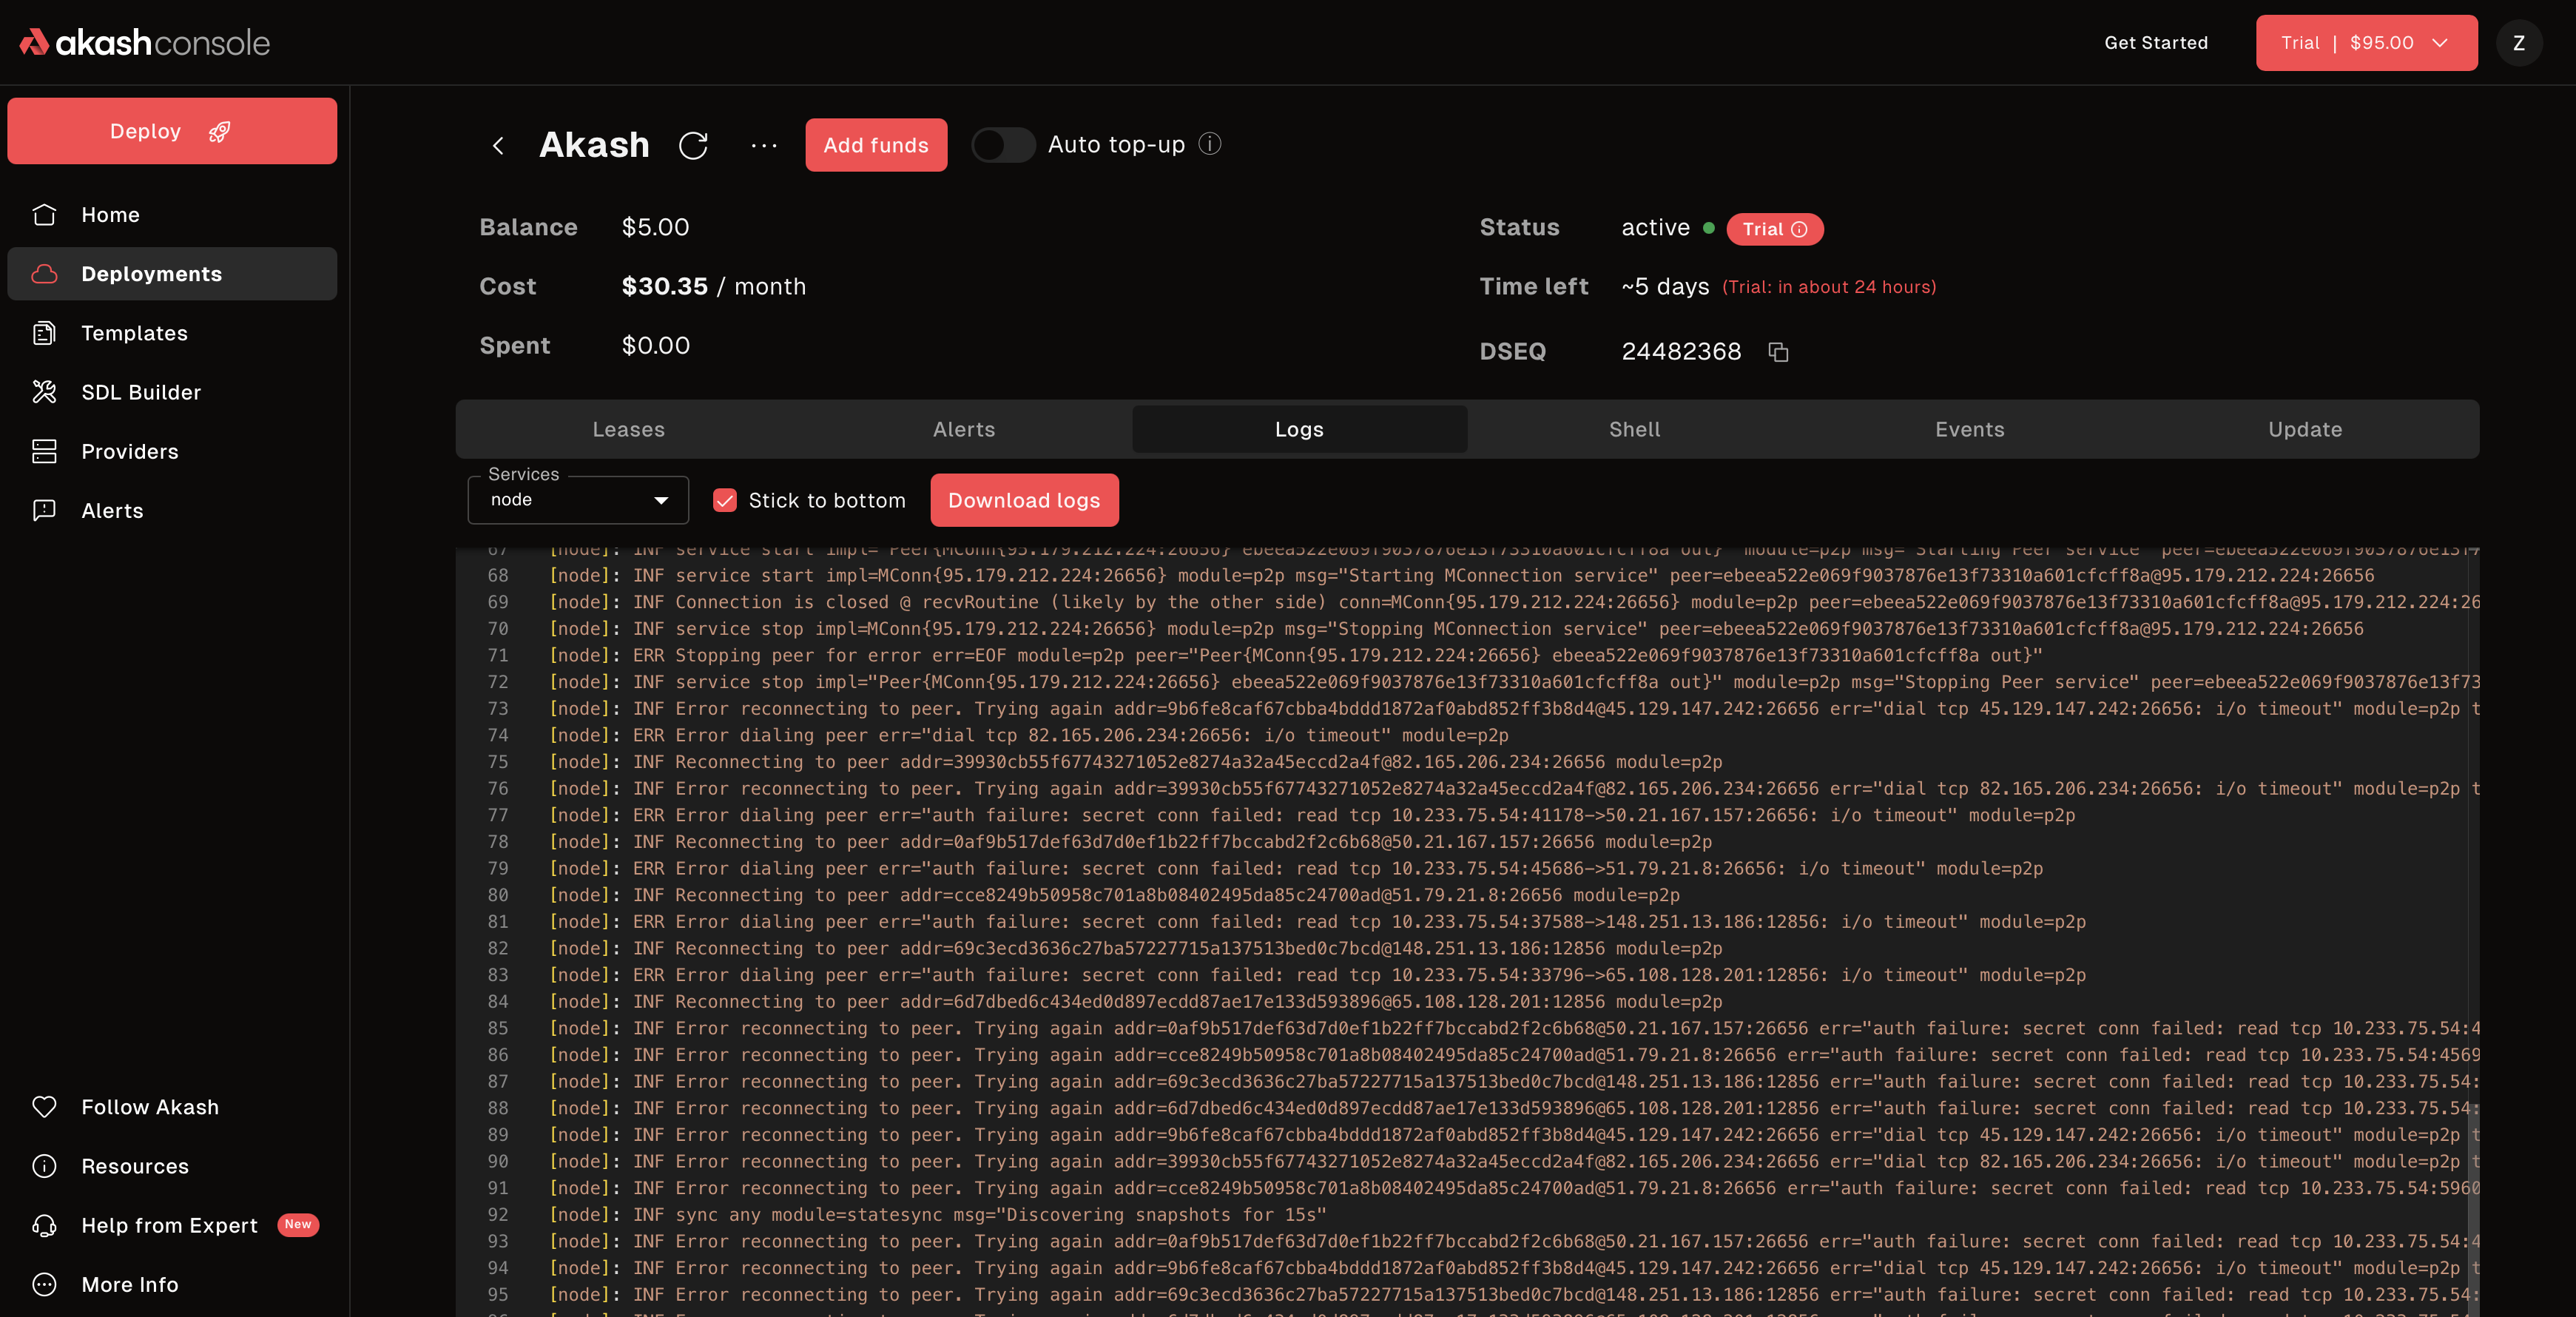Enable Auto top-up

click(1003, 145)
